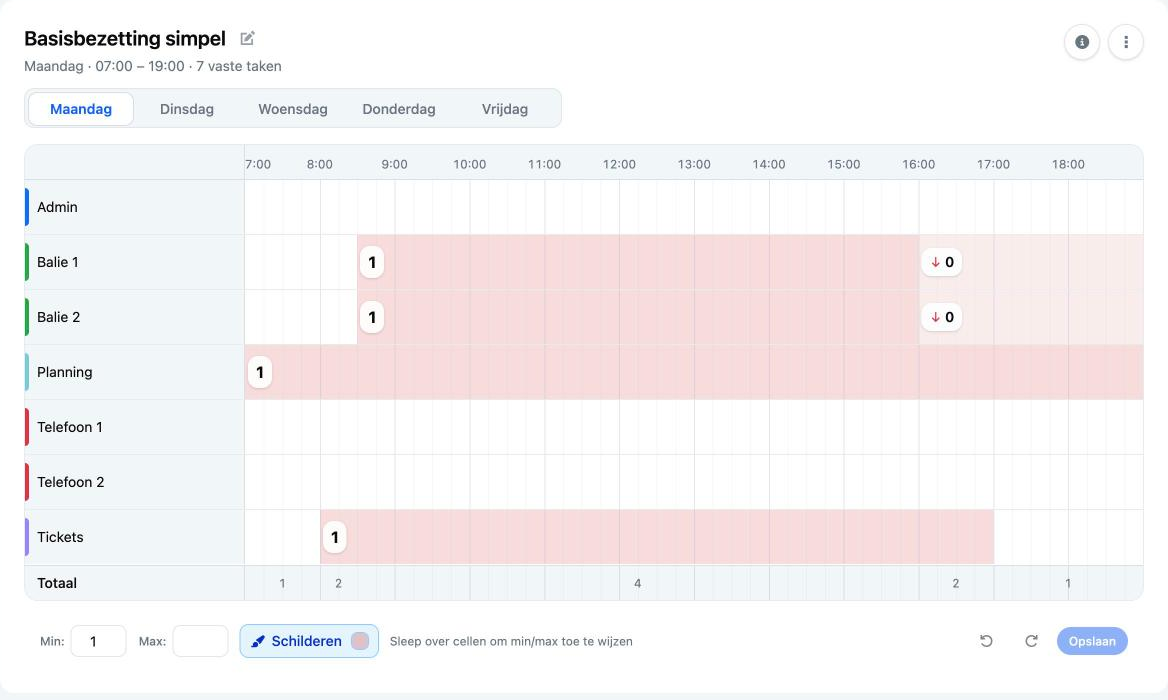Click the '1' badge in the Planning row
This screenshot has width=1168, height=700.
[260, 372]
